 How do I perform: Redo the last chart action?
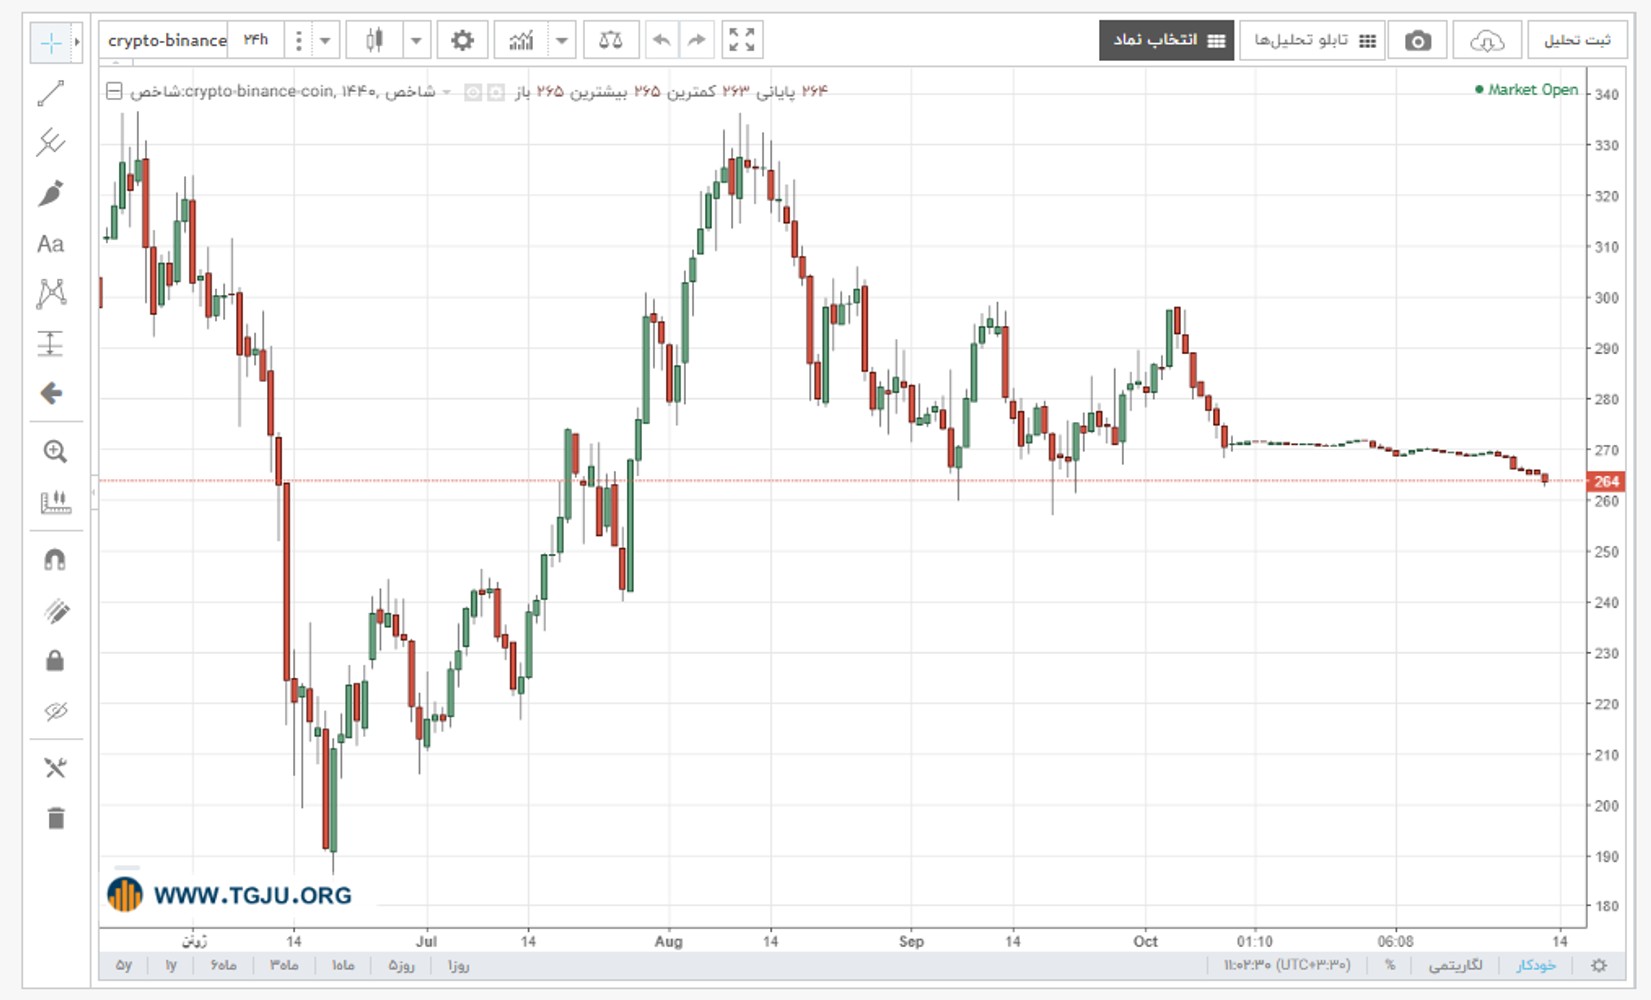pyautogui.click(x=696, y=41)
